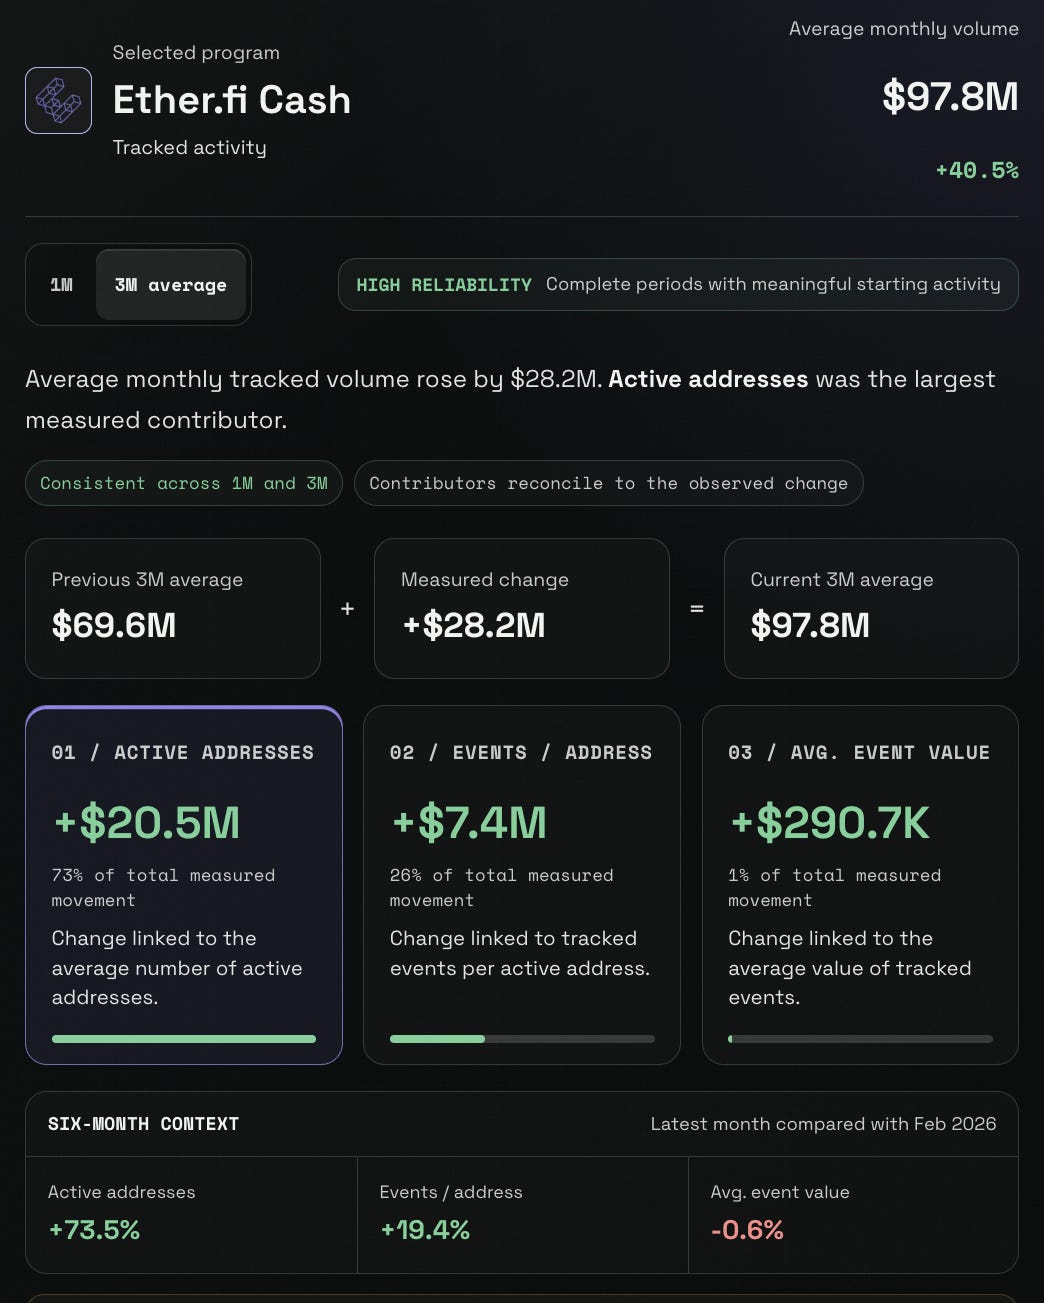Open the Current 3M average card
1044x1303 pixels.
[871, 608]
